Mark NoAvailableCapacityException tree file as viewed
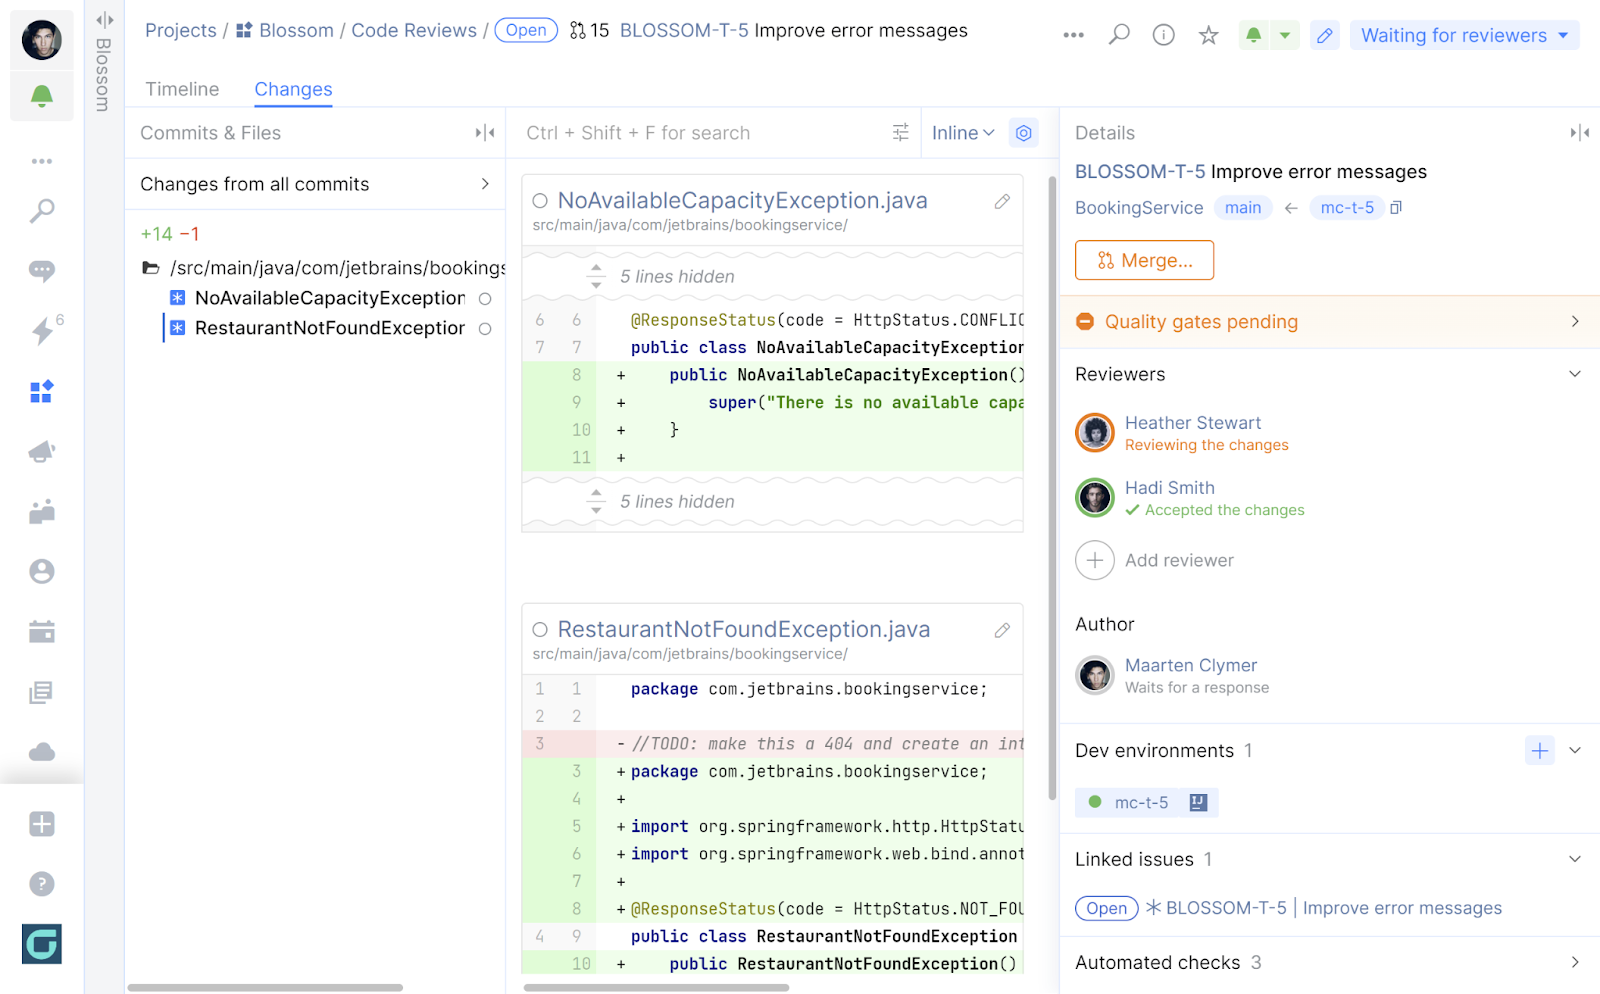The image size is (1600, 994). pos(485,299)
